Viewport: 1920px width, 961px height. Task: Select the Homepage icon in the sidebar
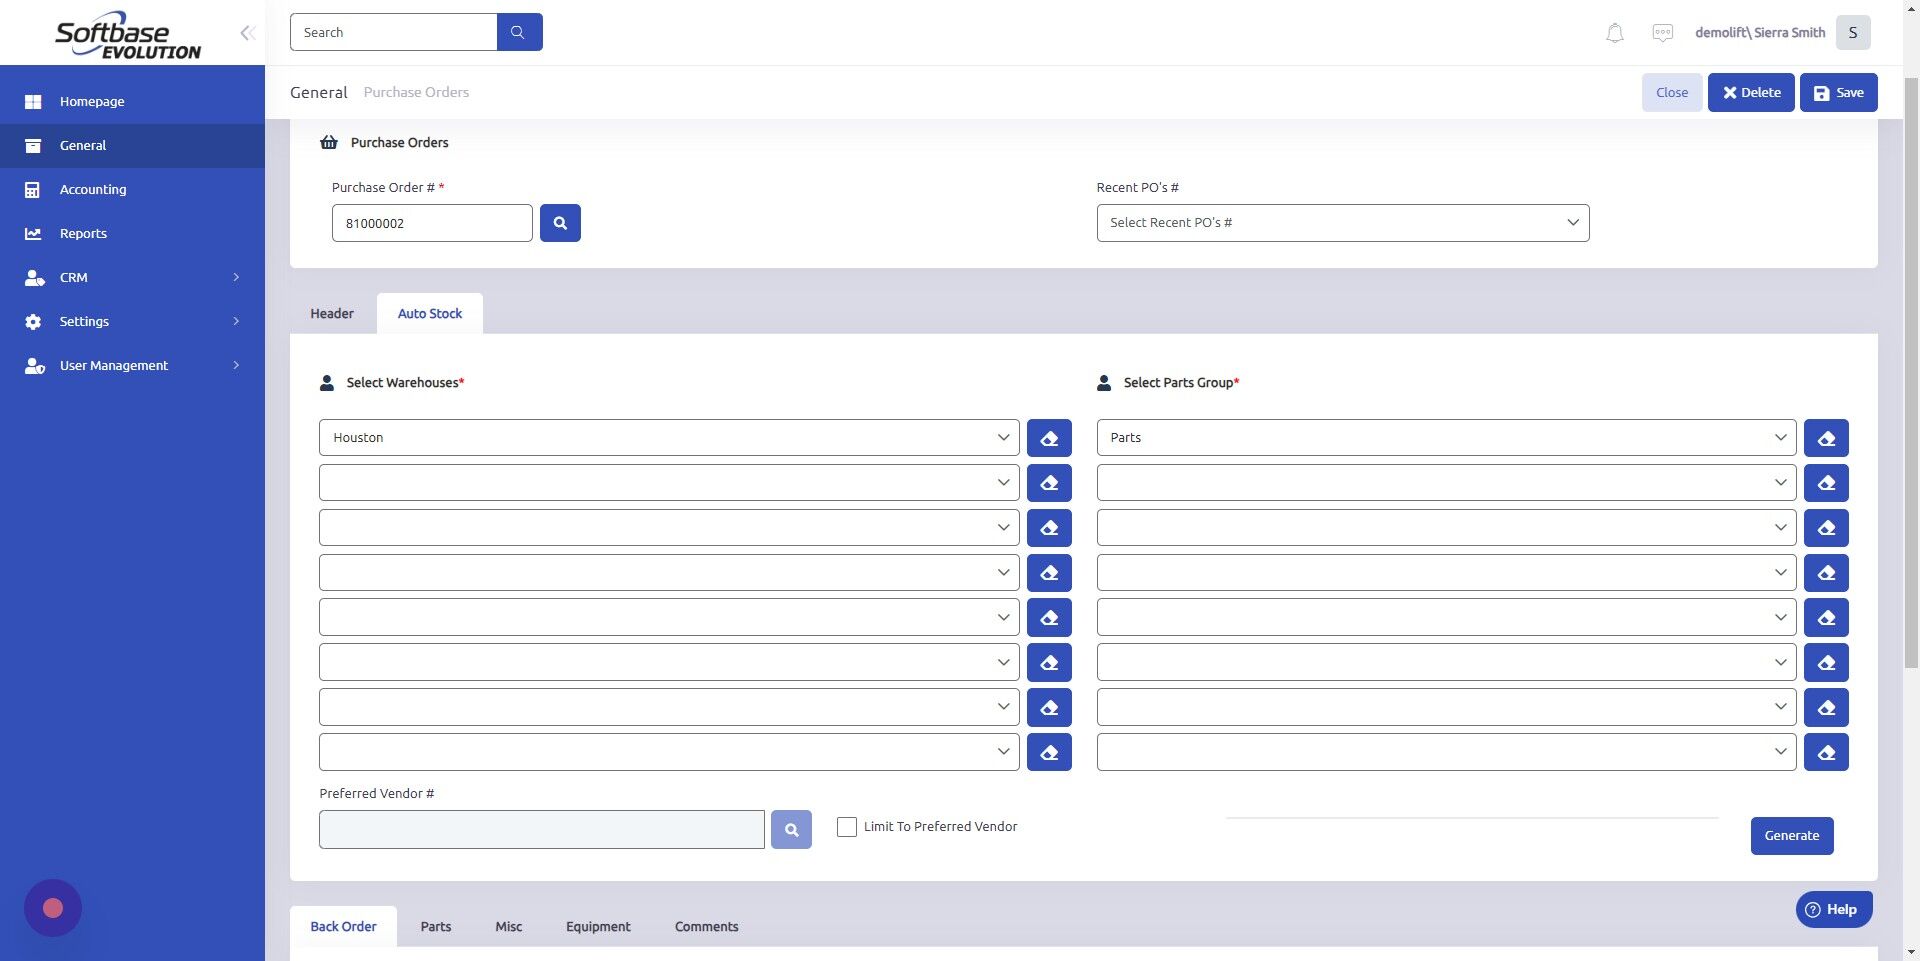34,101
